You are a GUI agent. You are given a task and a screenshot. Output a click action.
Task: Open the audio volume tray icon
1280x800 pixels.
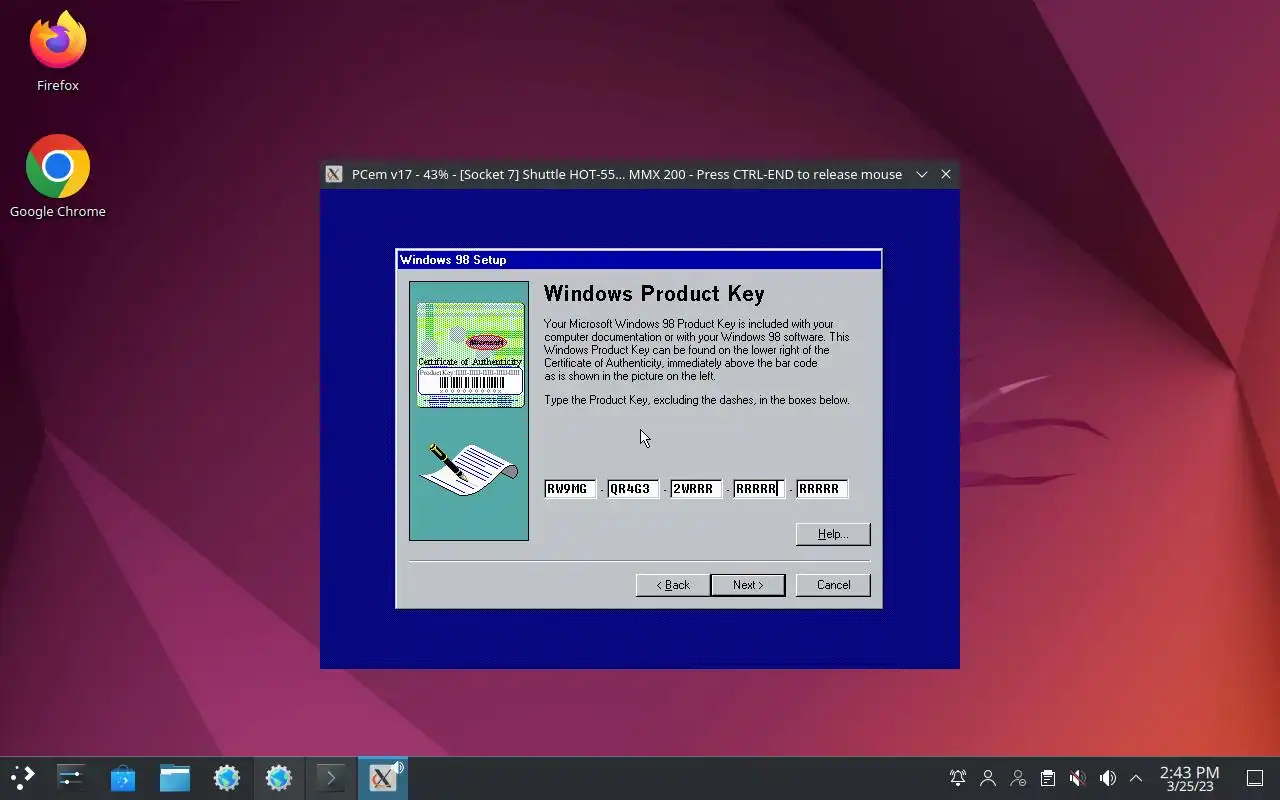(x=1107, y=778)
